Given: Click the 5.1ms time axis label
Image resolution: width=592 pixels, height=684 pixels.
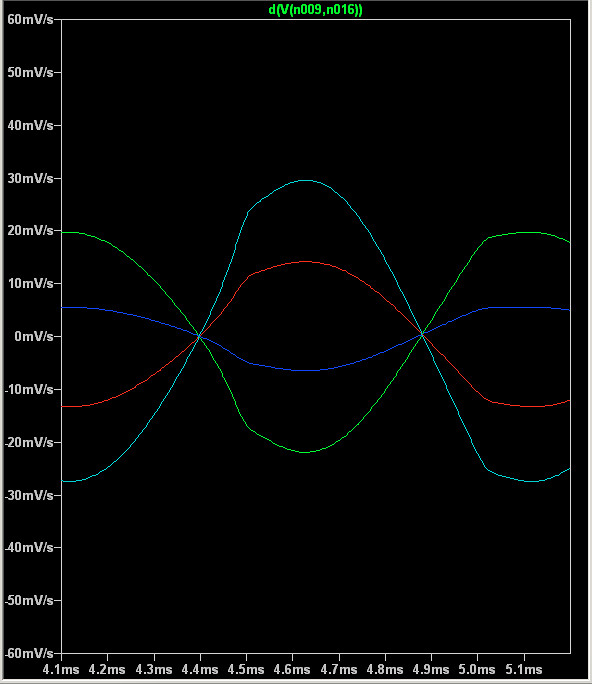Looking at the screenshot, I should coord(524,670).
